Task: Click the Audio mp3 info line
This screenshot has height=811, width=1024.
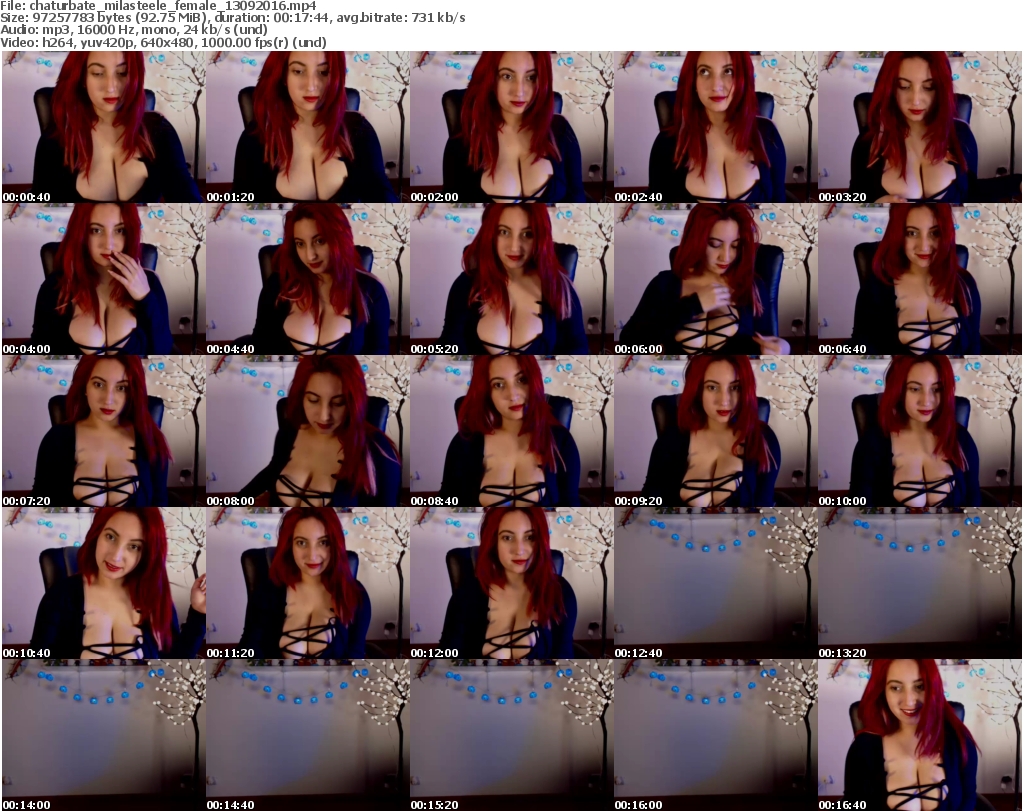Action: [134, 30]
